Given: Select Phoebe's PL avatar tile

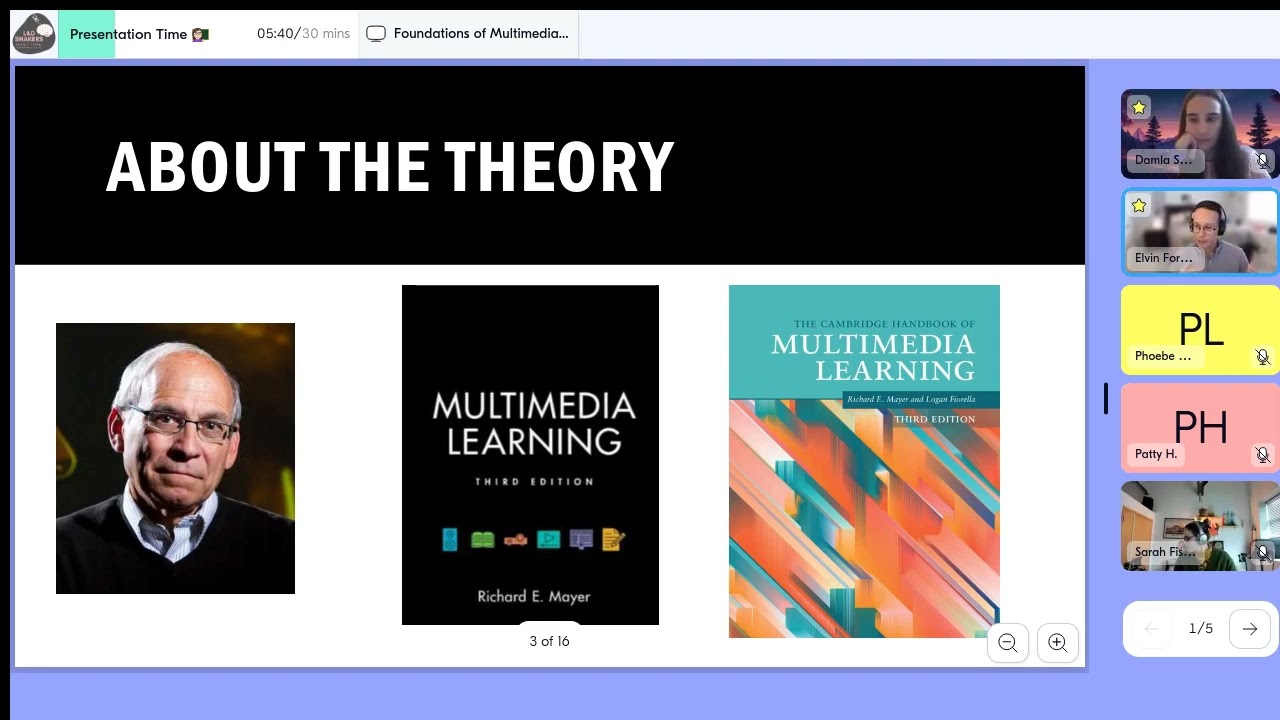Looking at the screenshot, I should click(1200, 330).
